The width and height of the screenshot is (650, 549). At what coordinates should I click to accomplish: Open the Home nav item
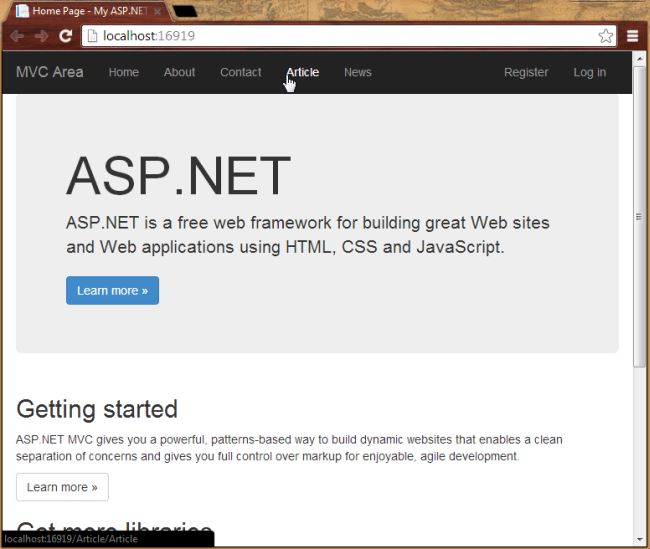(124, 72)
